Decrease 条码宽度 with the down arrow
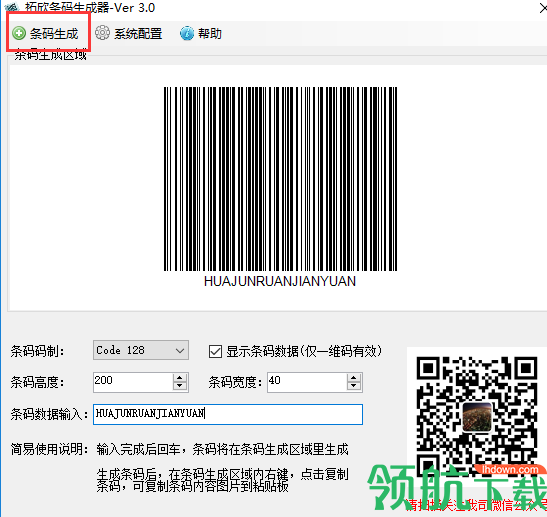 pos(354,386)
